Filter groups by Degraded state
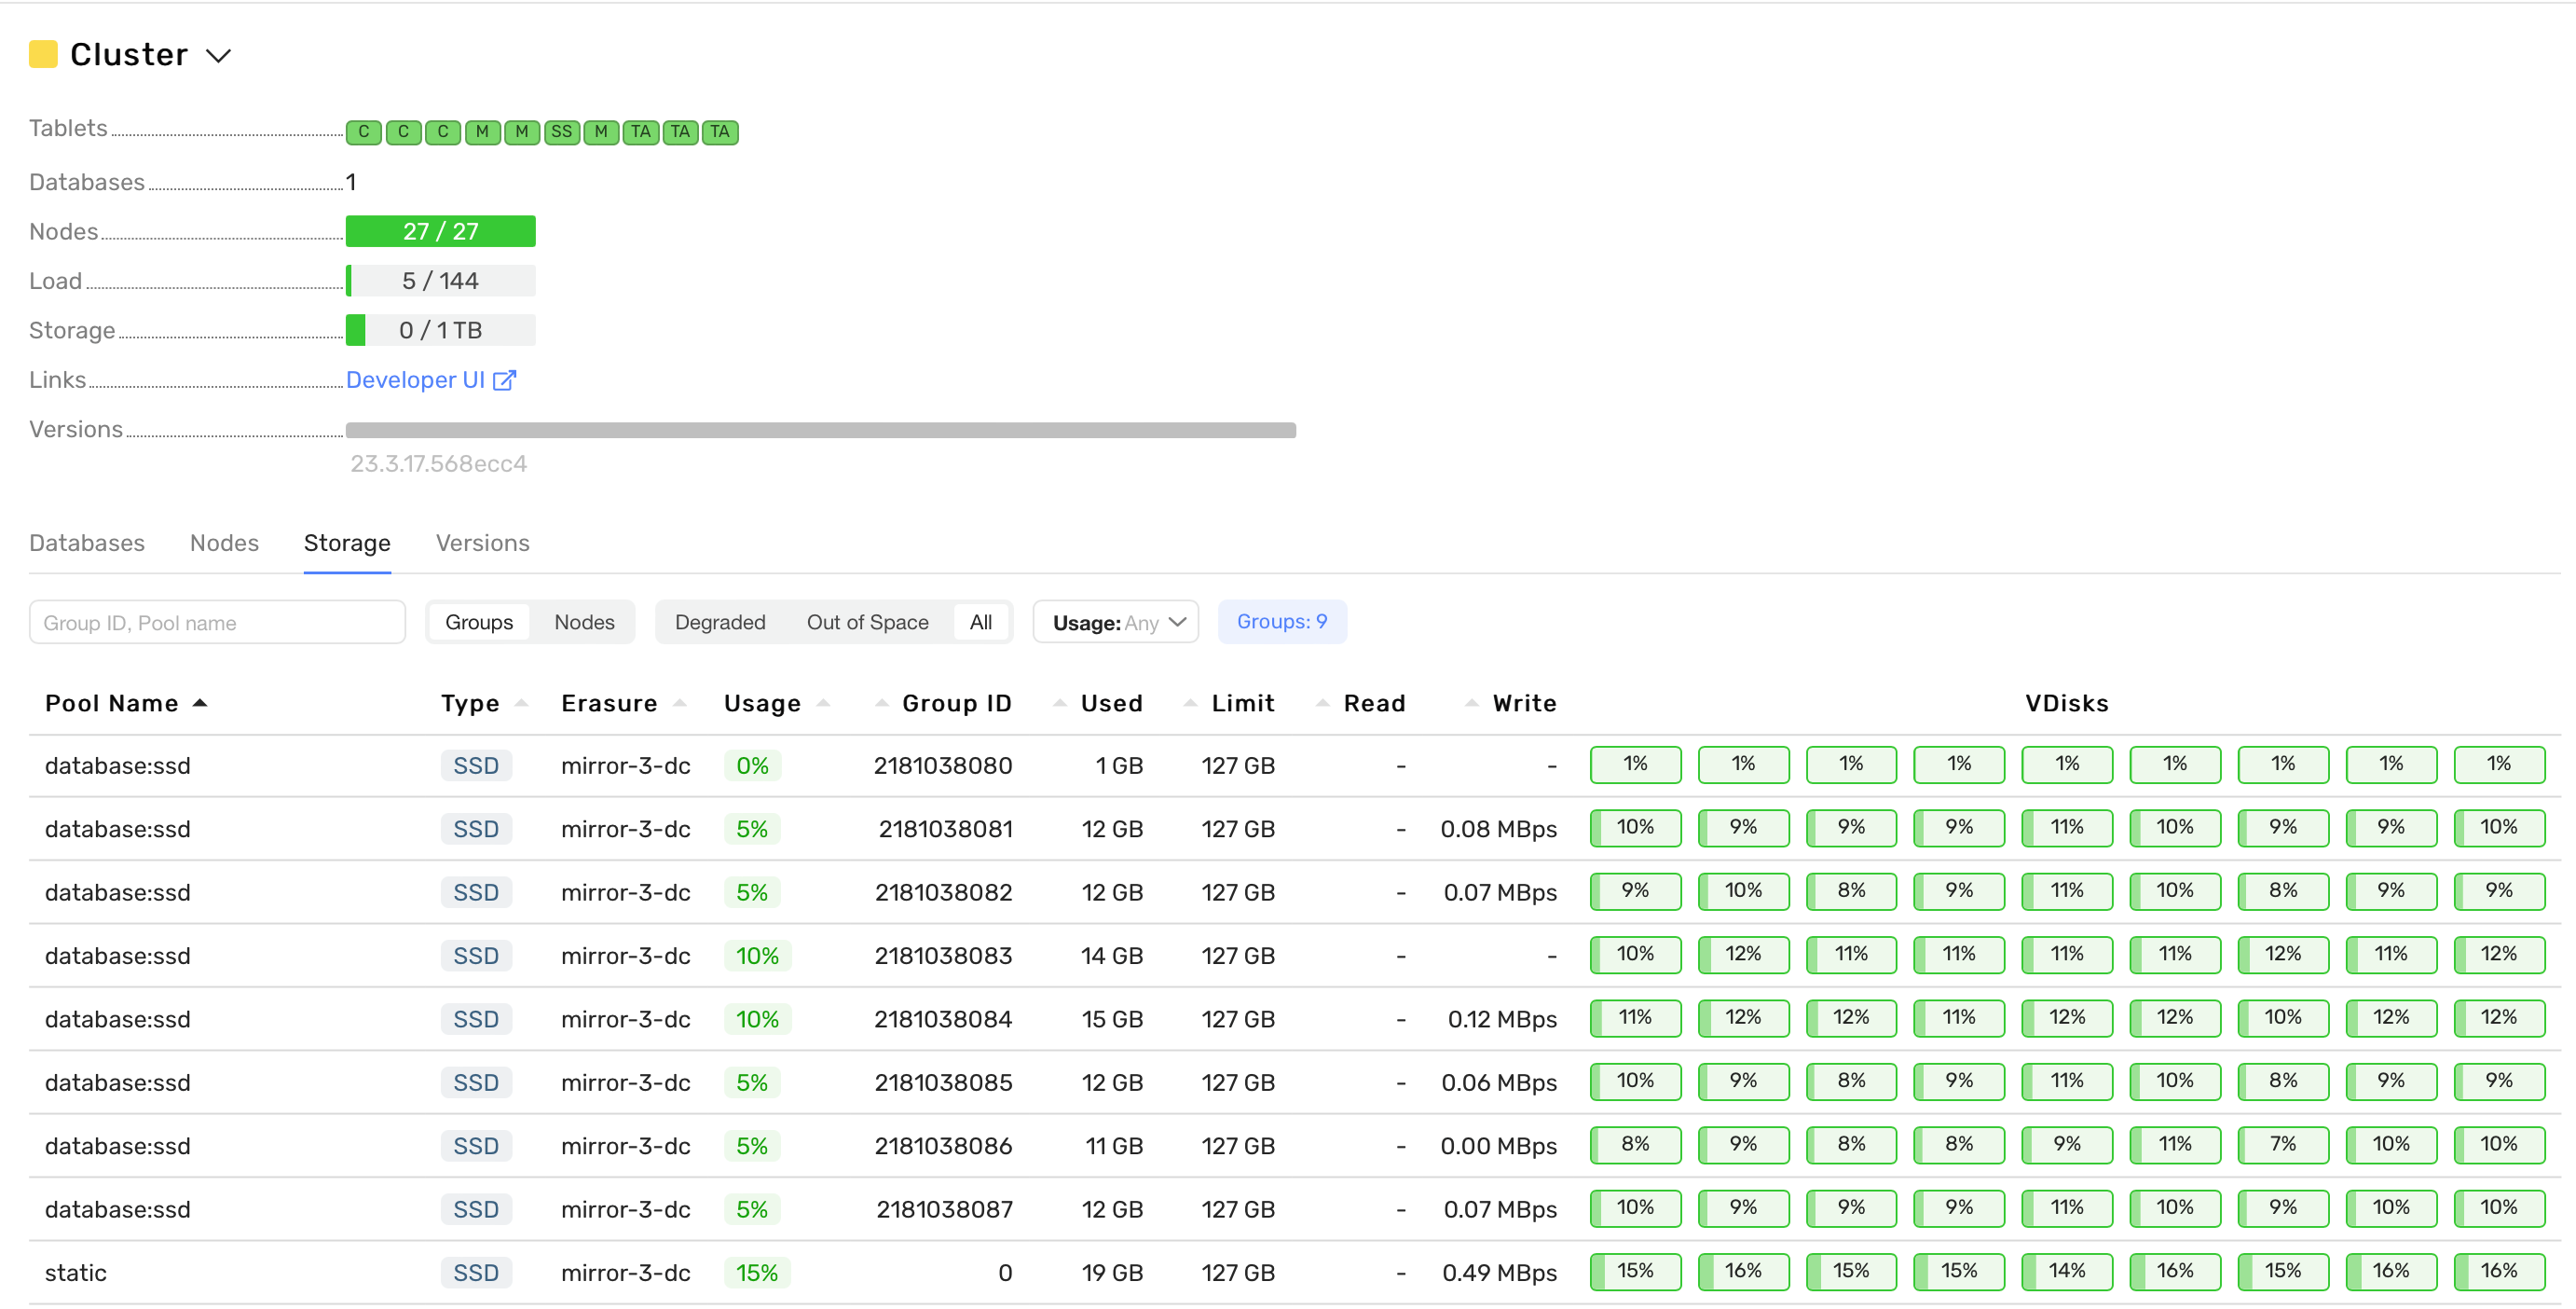This screenshot has width=2576, height=1309. 719,621
